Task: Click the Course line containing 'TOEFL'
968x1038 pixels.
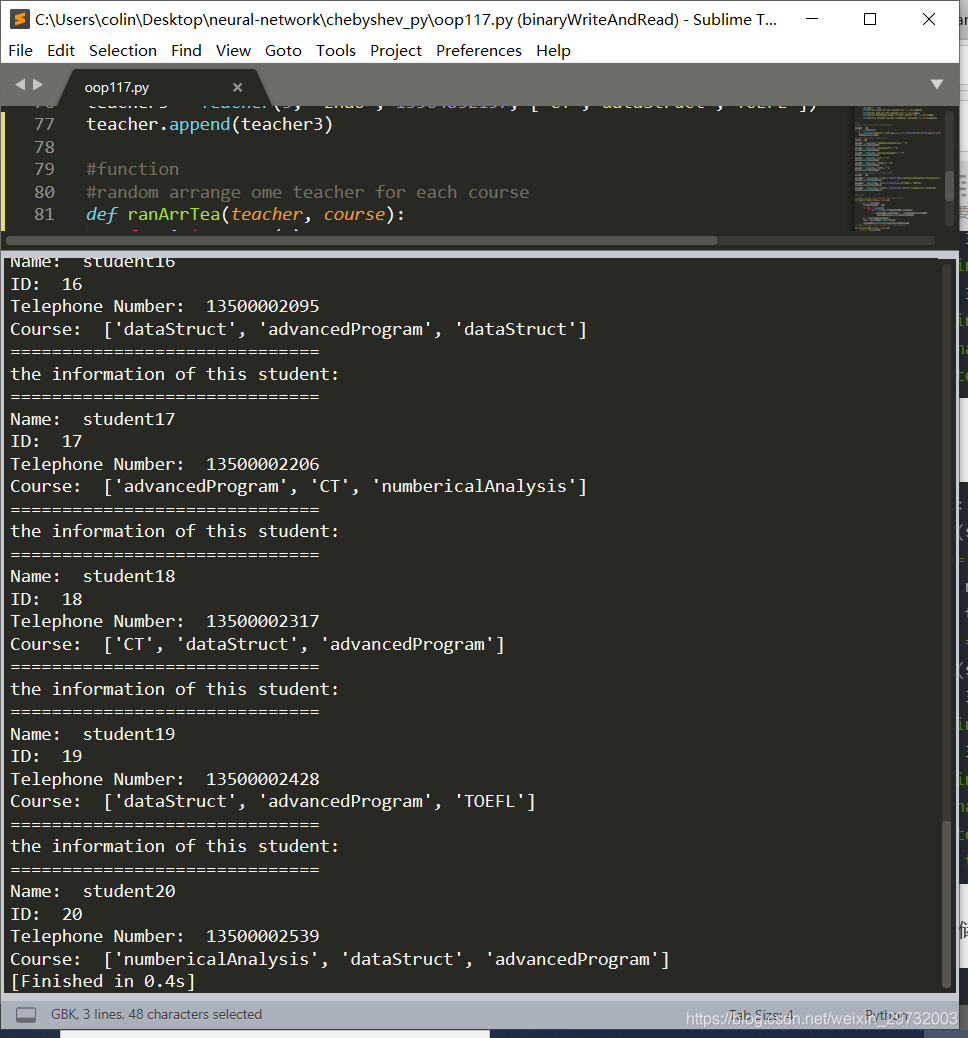Action: pyautogui.click(x=273, y=802)
